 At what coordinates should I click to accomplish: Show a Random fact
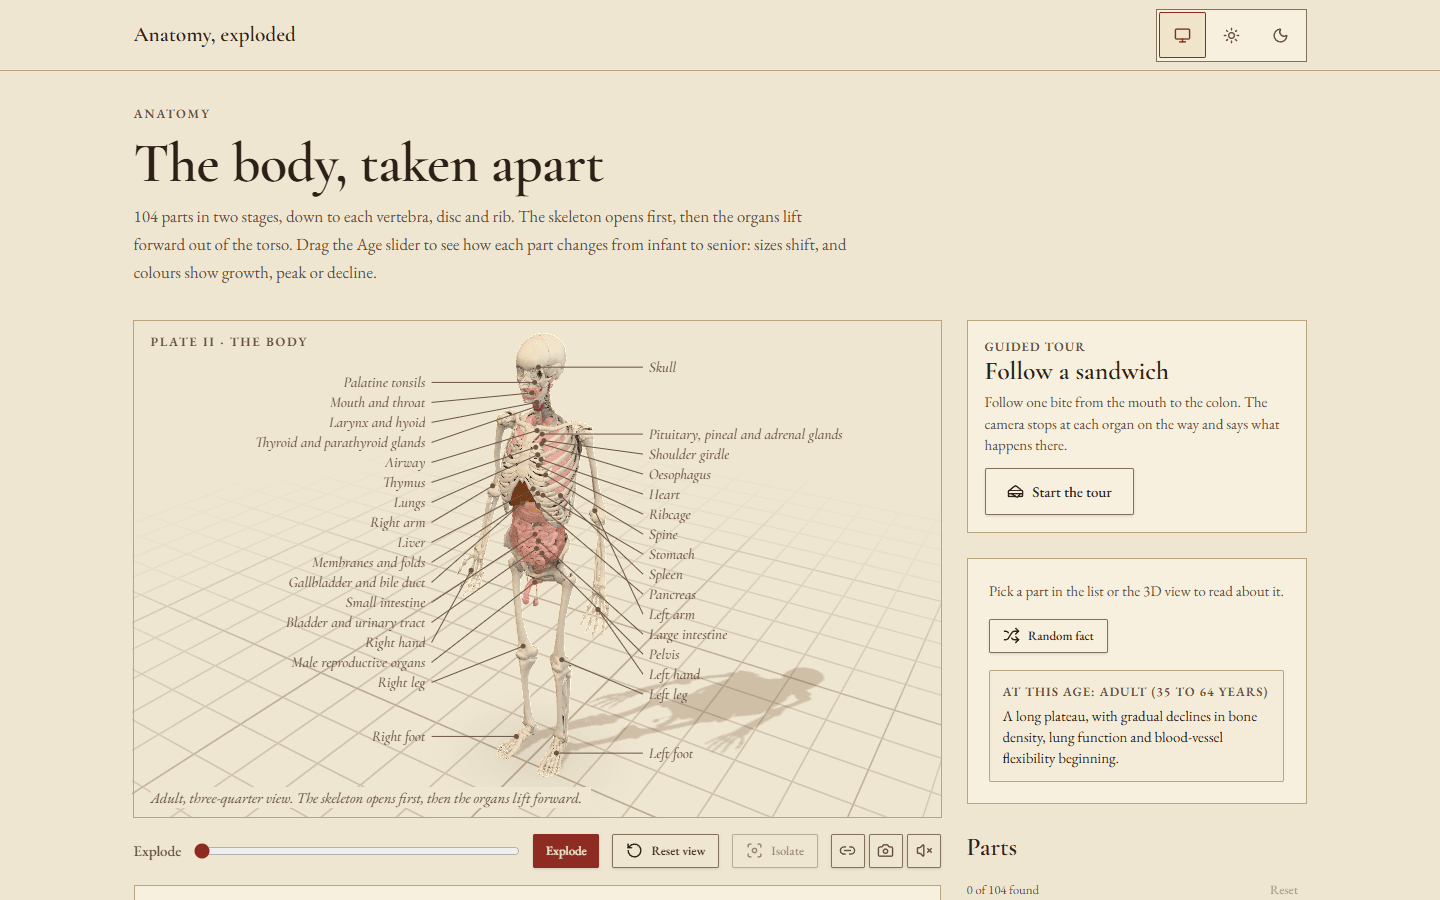(1048, 636)
